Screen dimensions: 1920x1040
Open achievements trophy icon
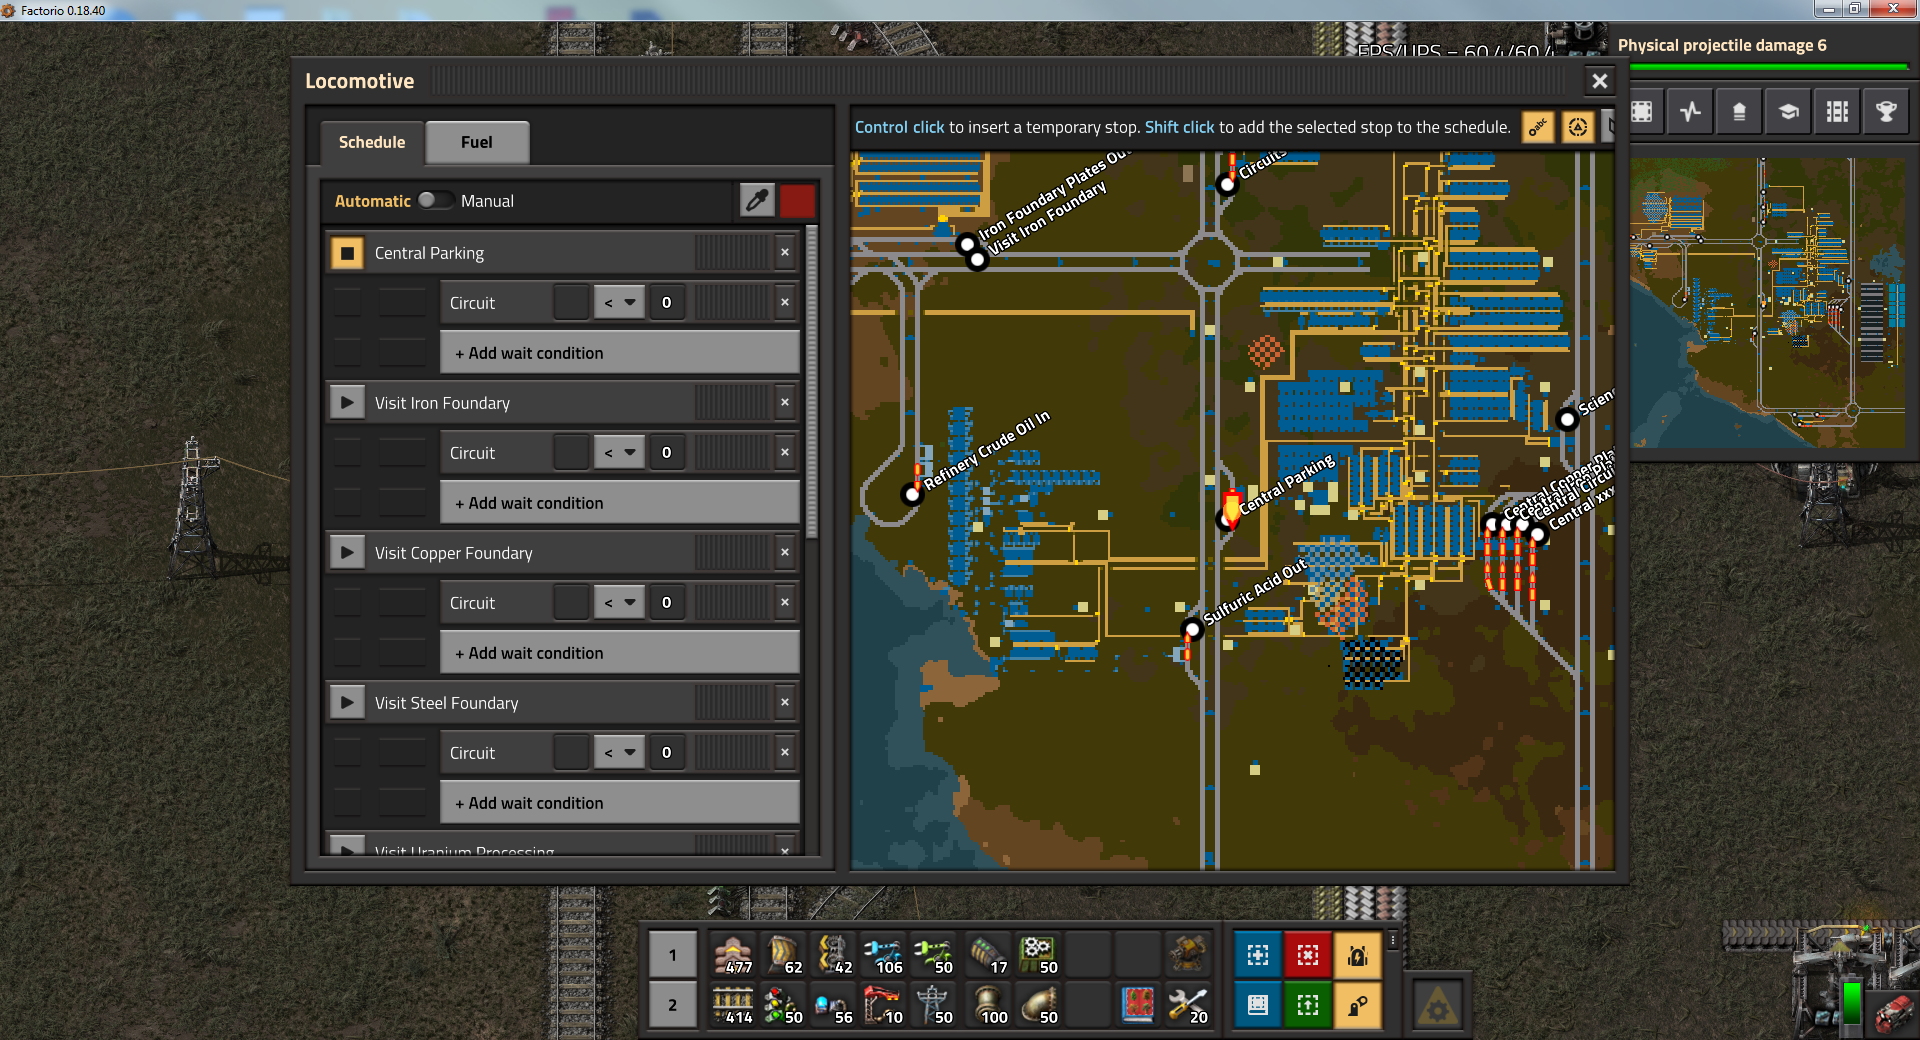[x=1886, y=112]
